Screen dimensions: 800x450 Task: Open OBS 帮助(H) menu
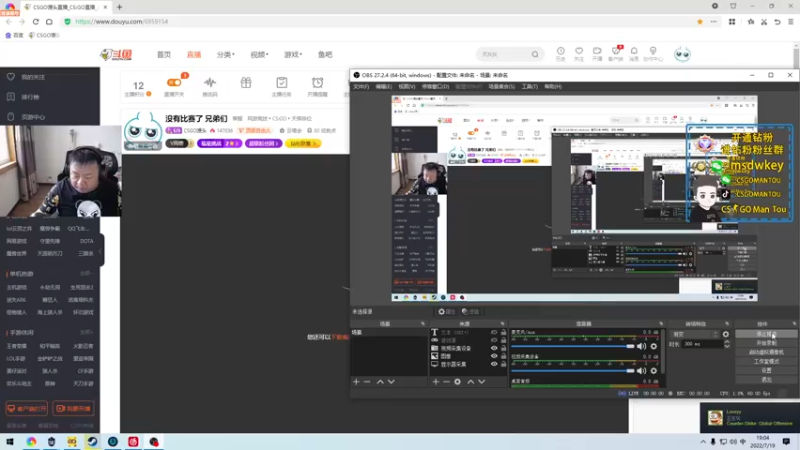click(553, 87)
